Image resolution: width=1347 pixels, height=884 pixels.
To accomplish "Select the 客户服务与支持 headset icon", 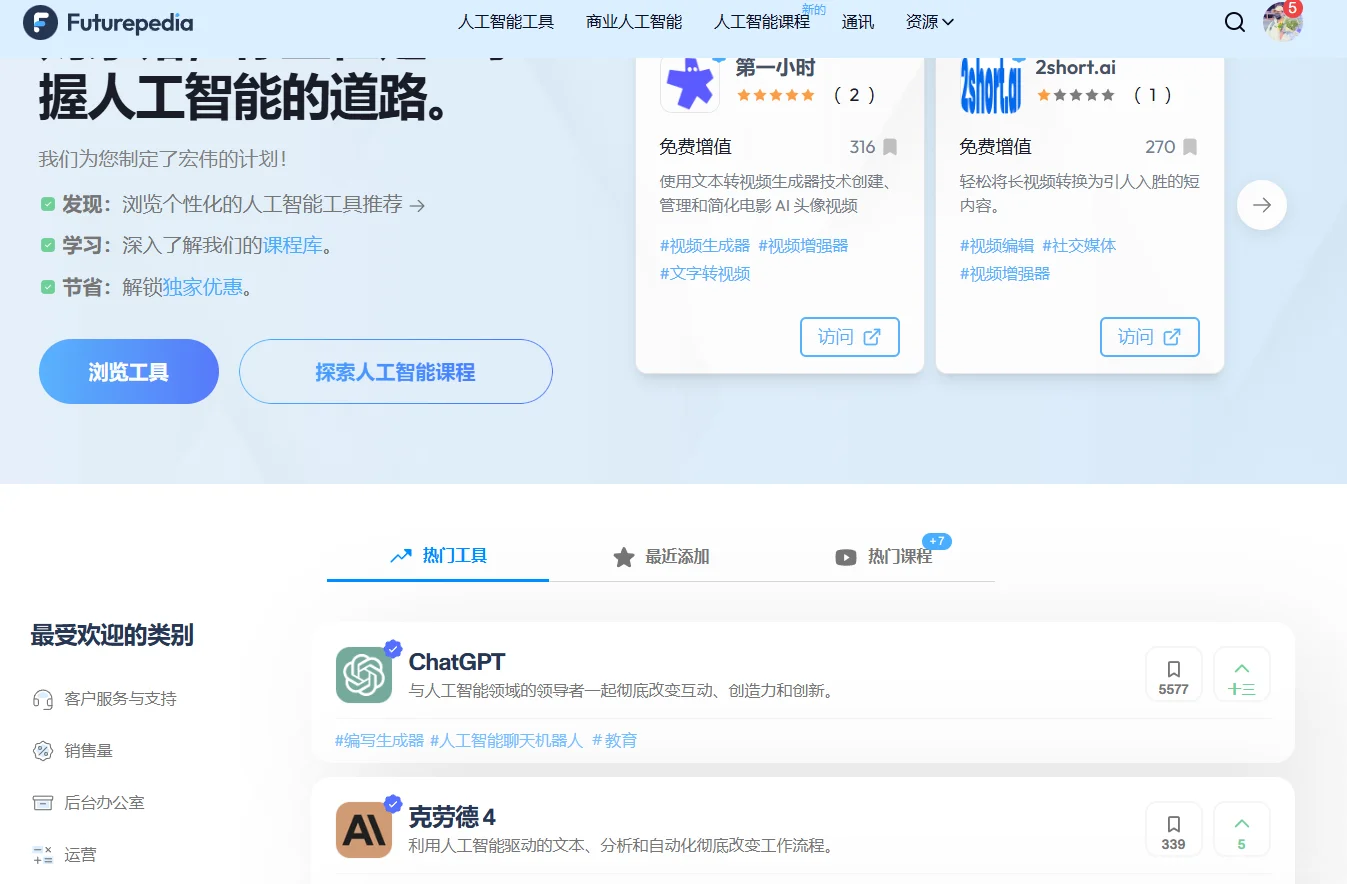I will (40, 698).
